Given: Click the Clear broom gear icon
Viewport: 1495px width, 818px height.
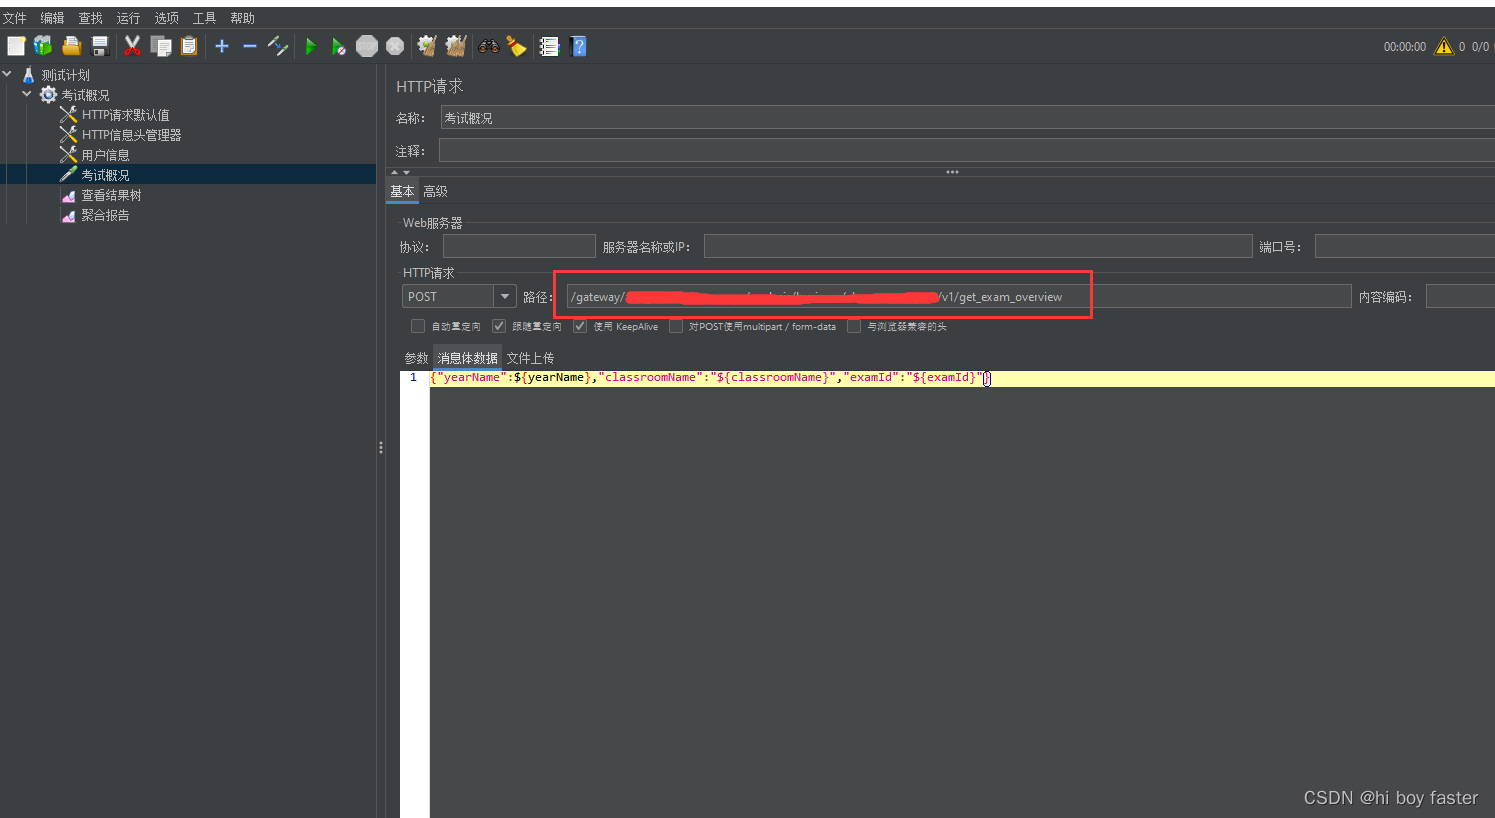Looking at the screenshot, I should click(x=427, y=46).
